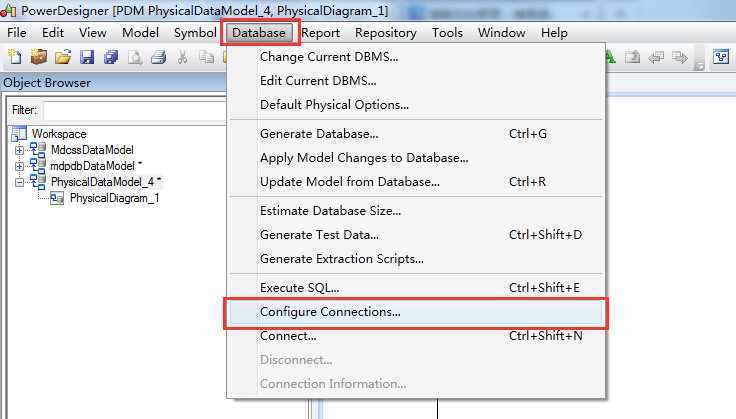Choose Generate Database...
Viewport: 736px width, 419px height.
pyautogui.click(x=416, y=134)
